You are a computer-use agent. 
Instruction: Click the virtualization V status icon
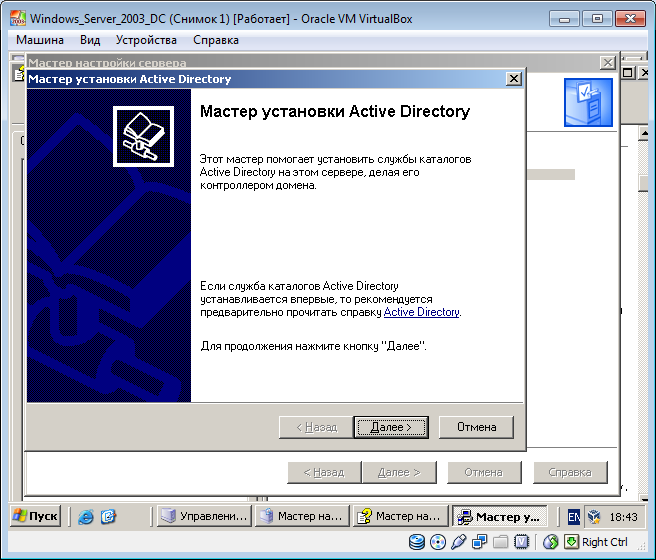521,542
